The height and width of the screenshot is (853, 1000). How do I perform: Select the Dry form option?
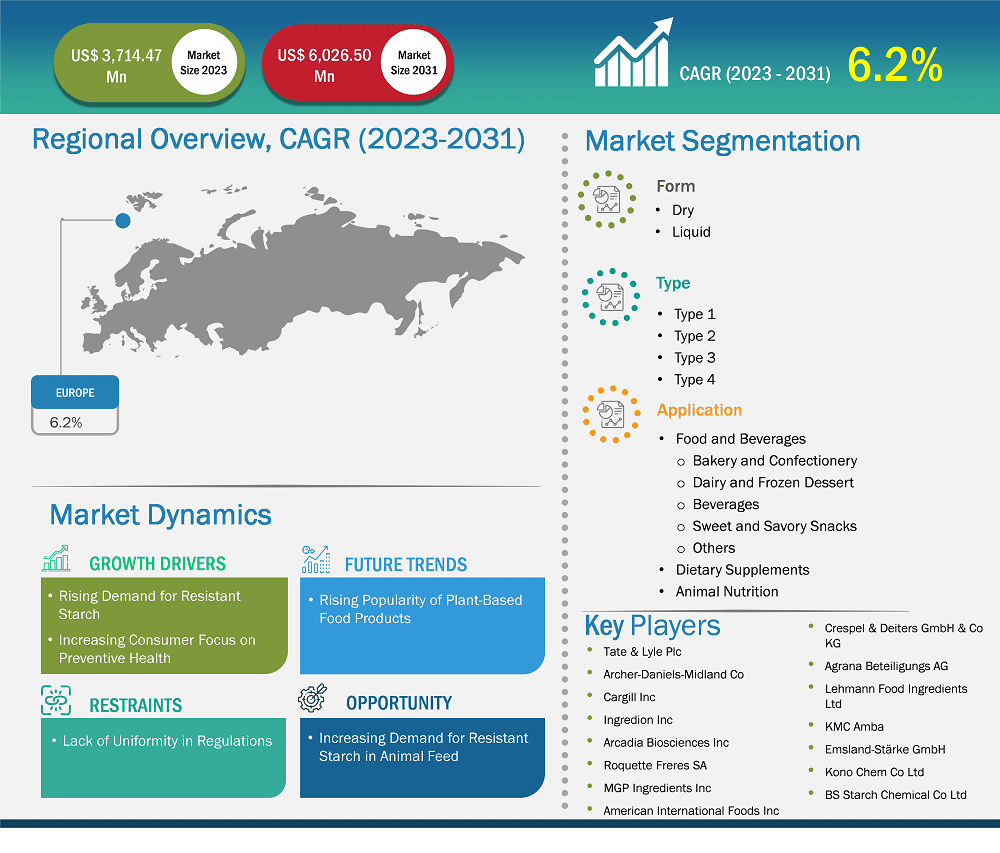[683, 210]
